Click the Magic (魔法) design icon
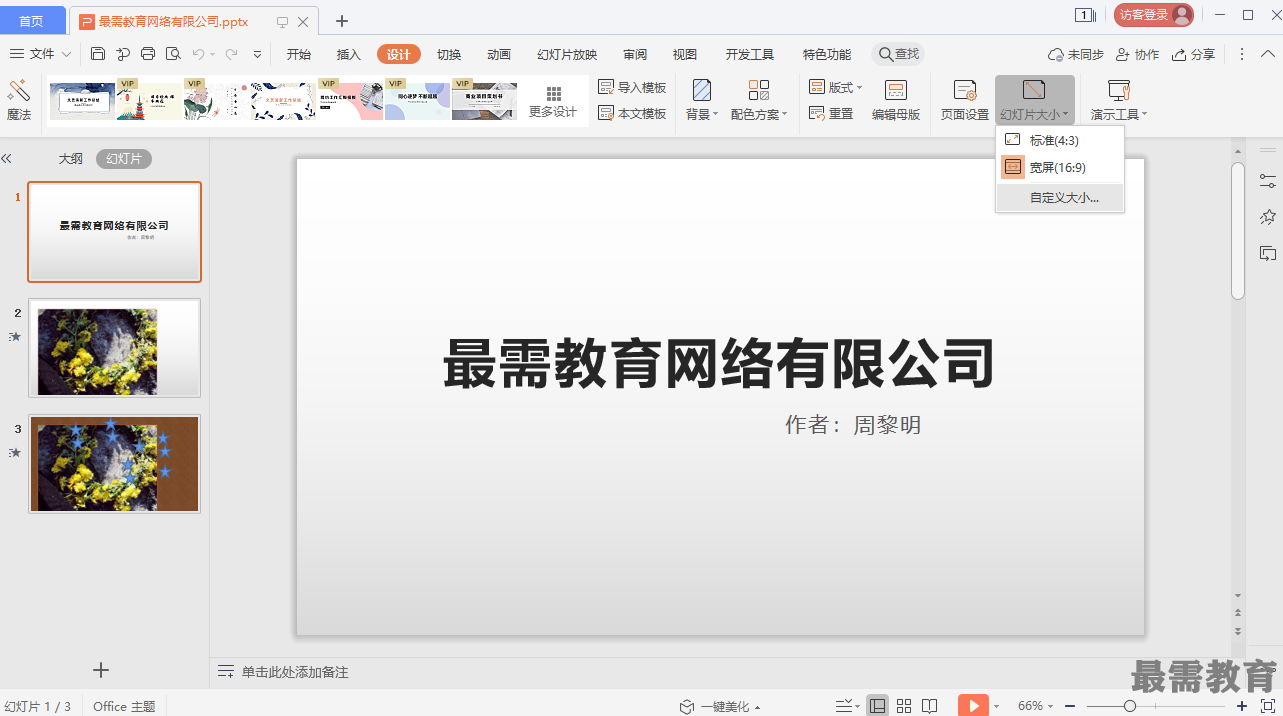Screen dimensions: 1283x716 click(19, 101)
